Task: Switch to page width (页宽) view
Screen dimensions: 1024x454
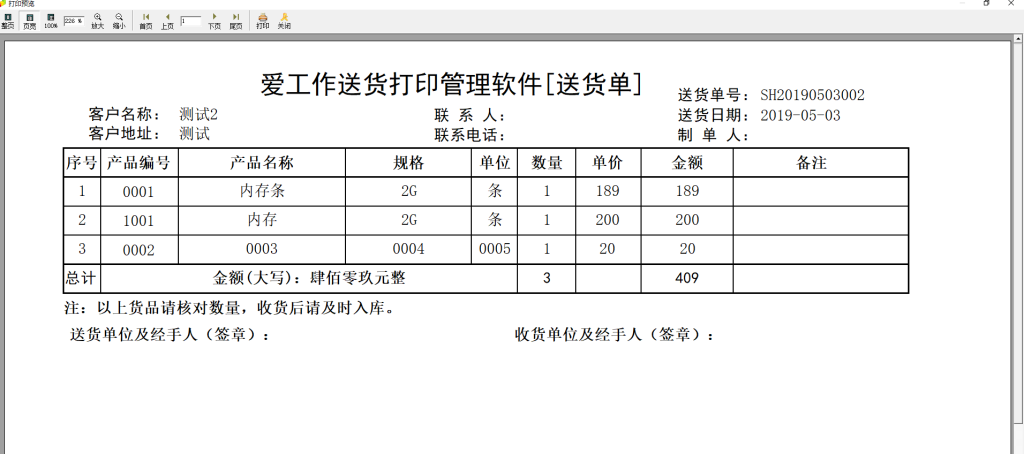Action: 29,21
